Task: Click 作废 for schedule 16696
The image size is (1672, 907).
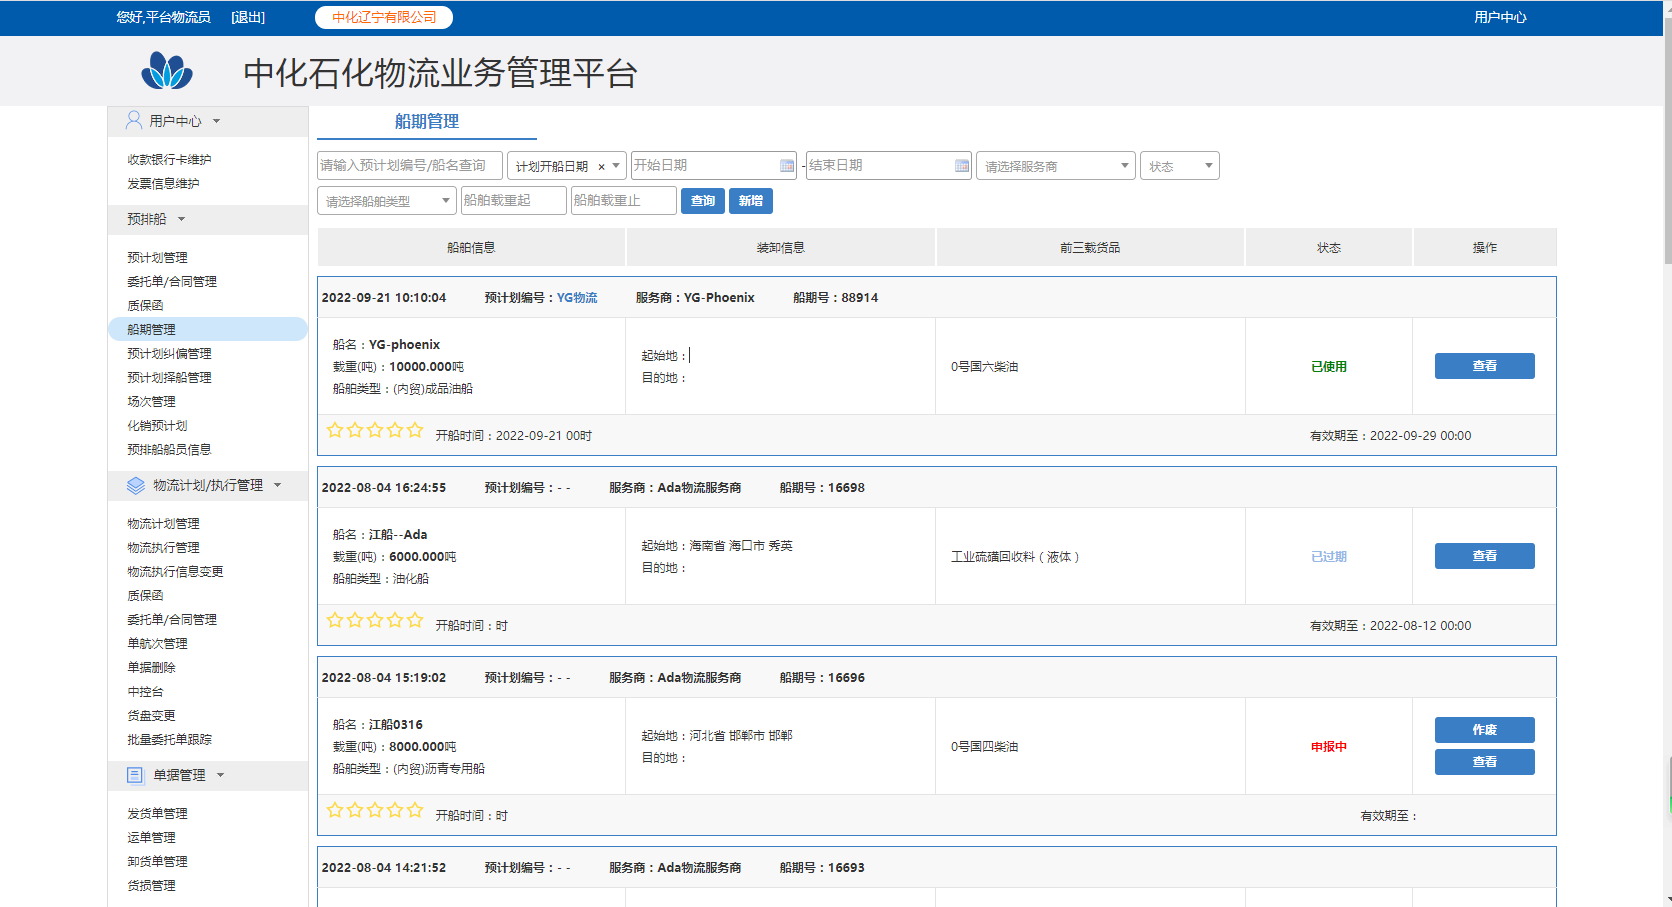Action: point(1485,730)
